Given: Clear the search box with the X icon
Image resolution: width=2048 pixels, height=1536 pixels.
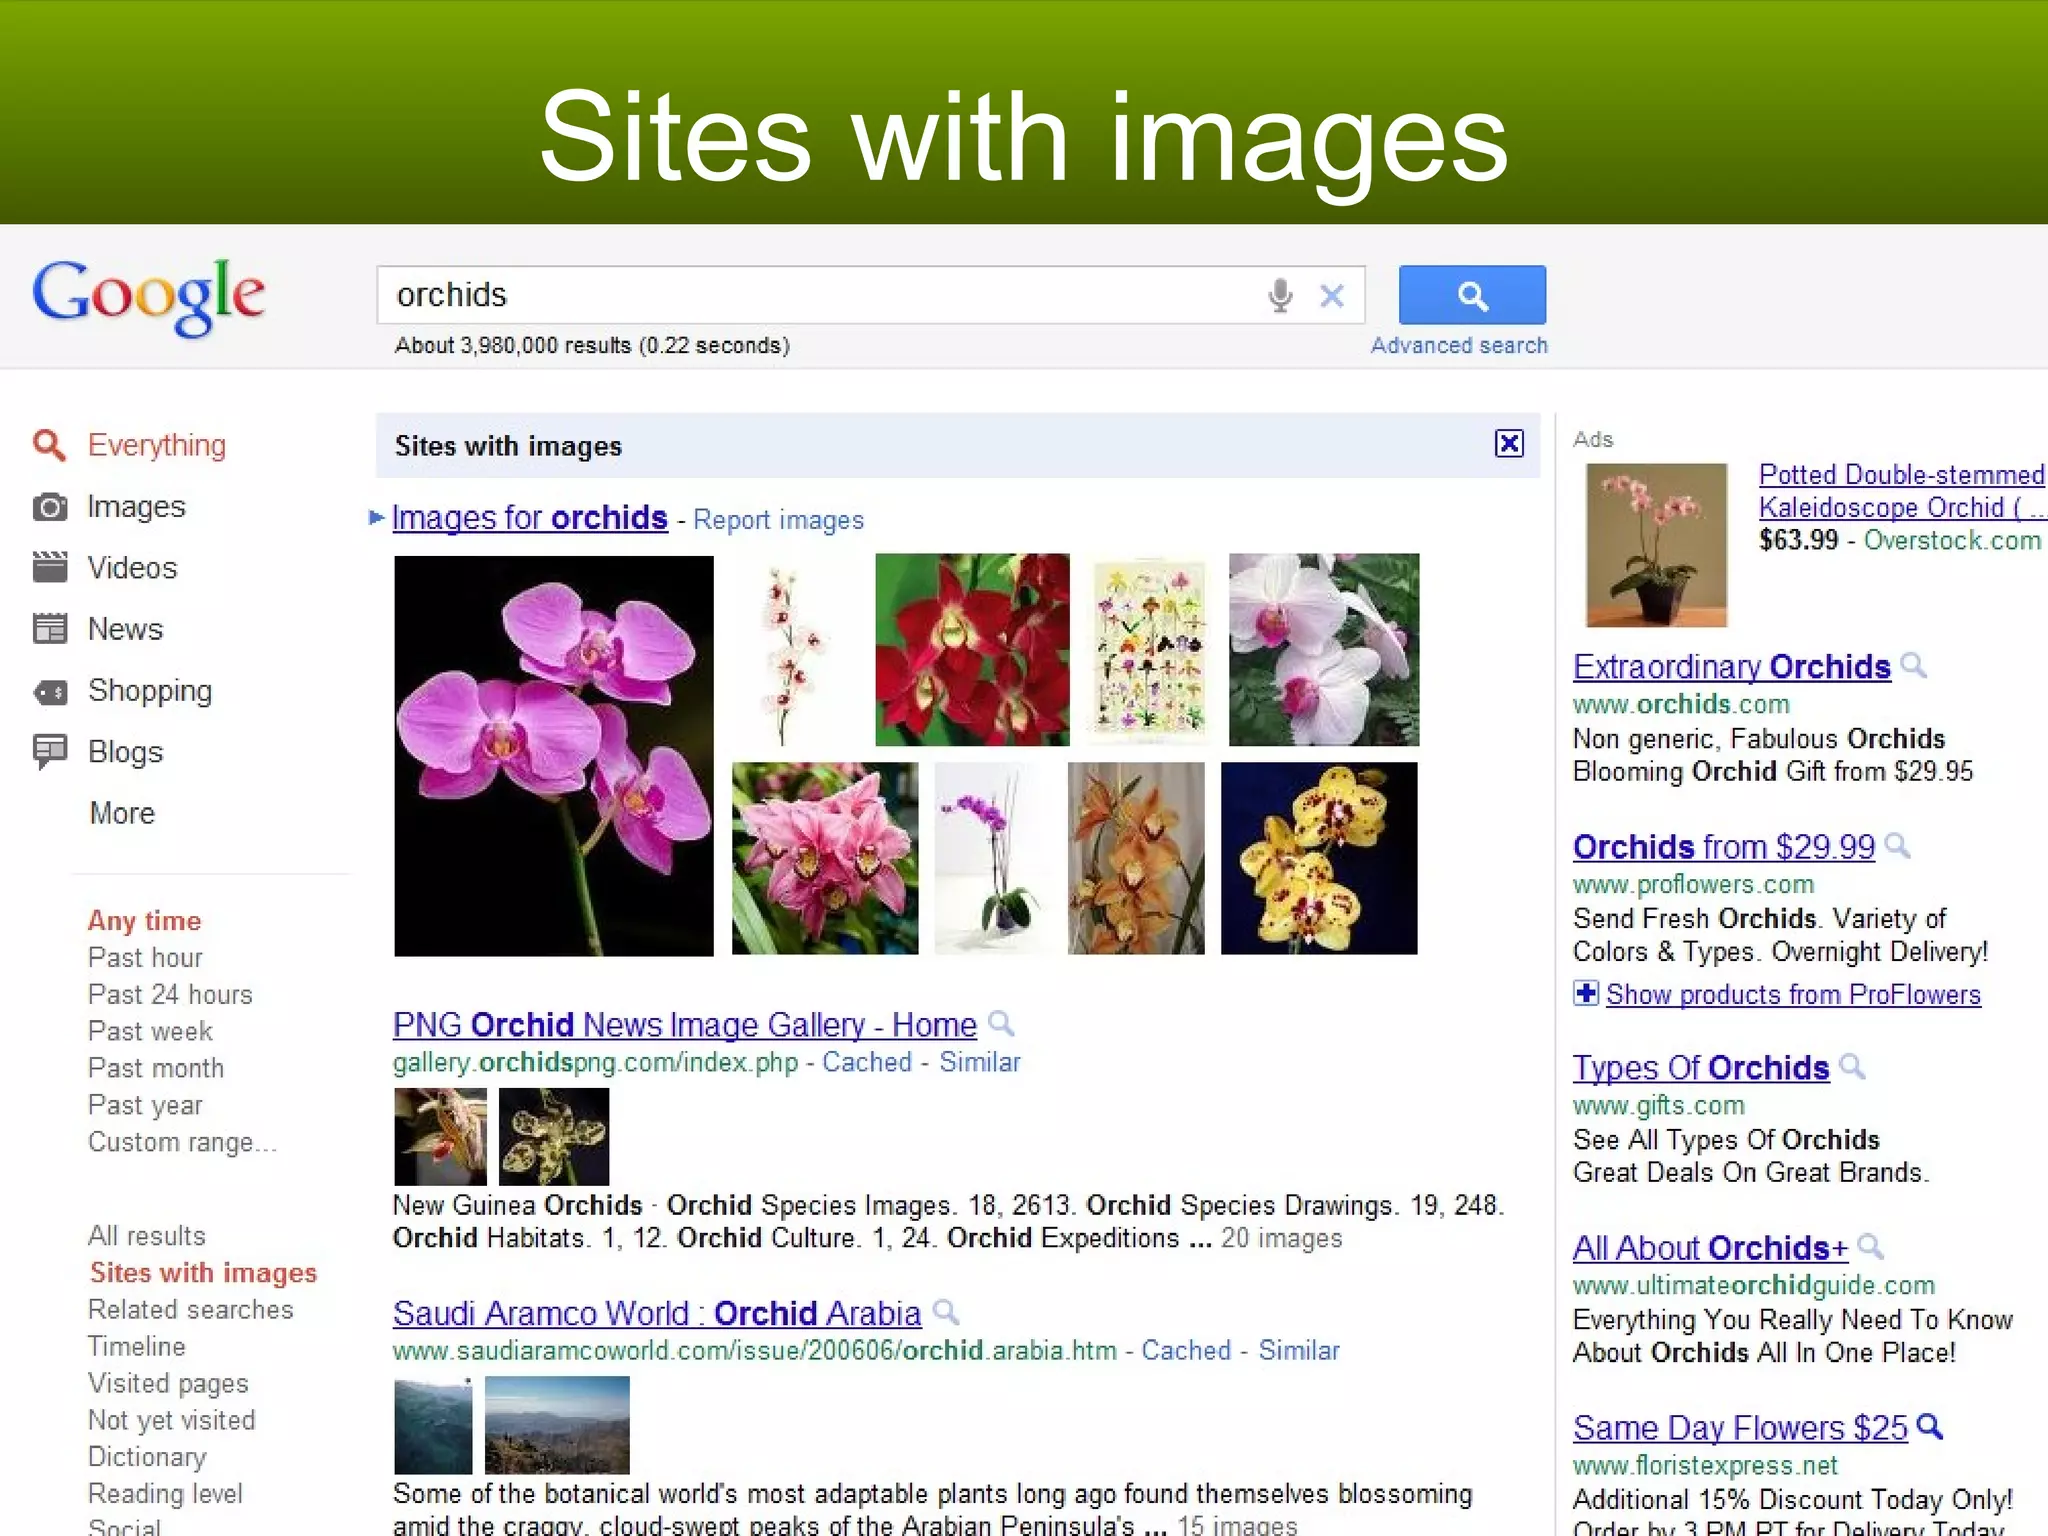Looking at the screenshot, I should coord(1332,295).
